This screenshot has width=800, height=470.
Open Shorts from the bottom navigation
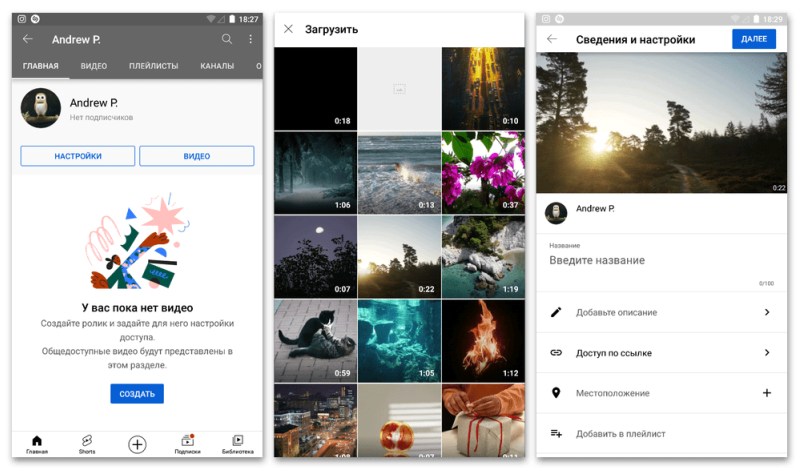click(x=87, y=444)
